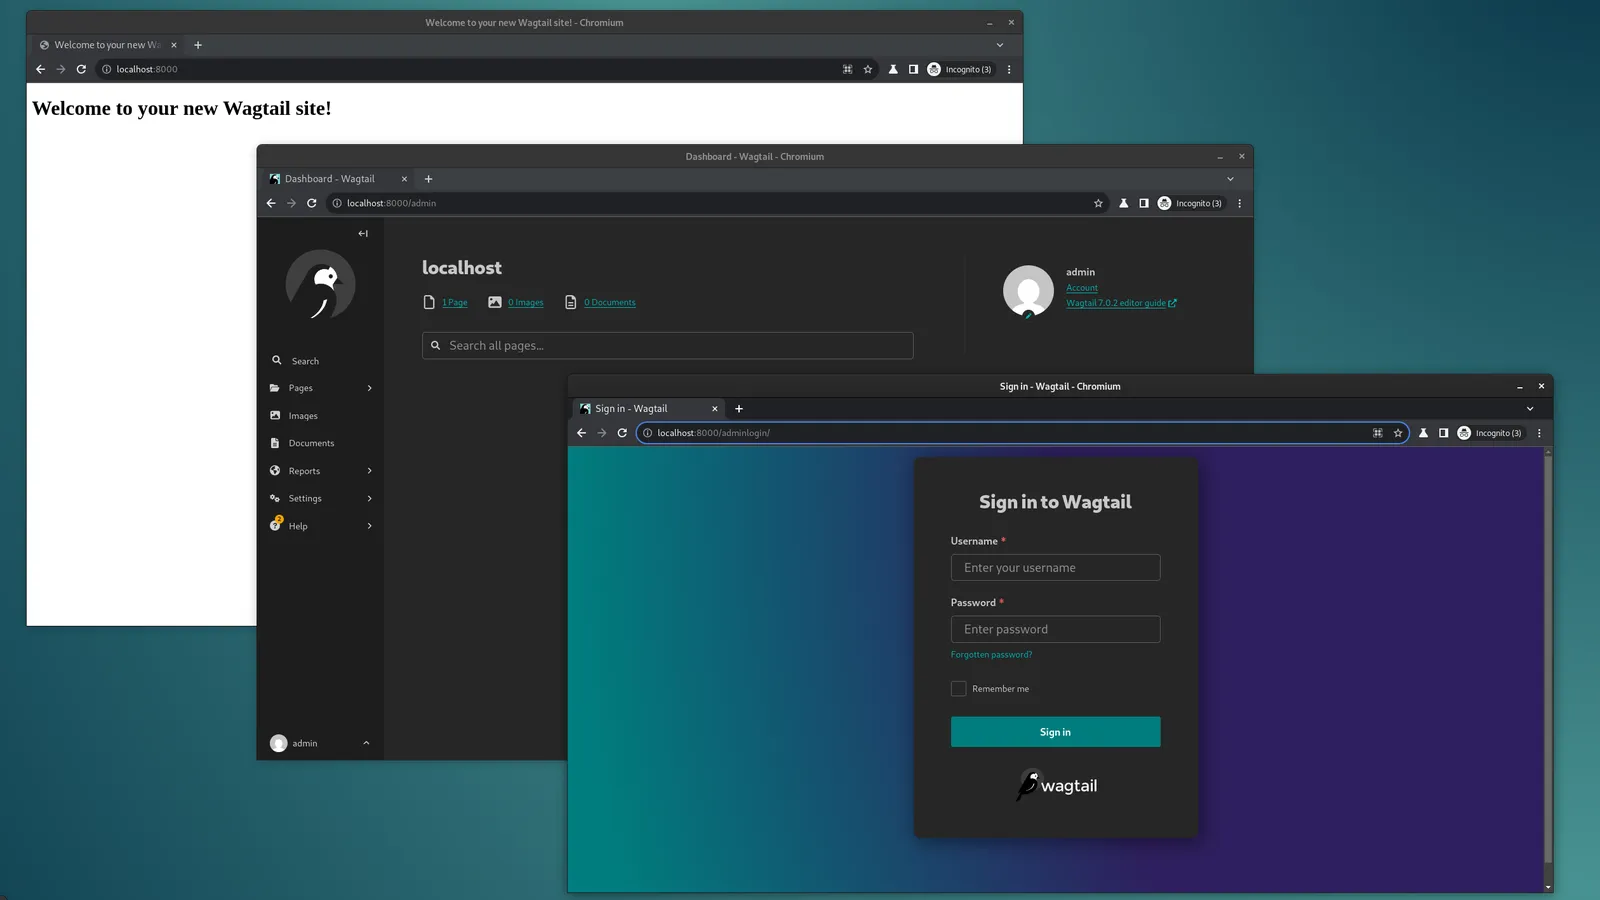Open Chromium menu in Welcome window
The image size is (1600, 900).
click(1009, 69)
